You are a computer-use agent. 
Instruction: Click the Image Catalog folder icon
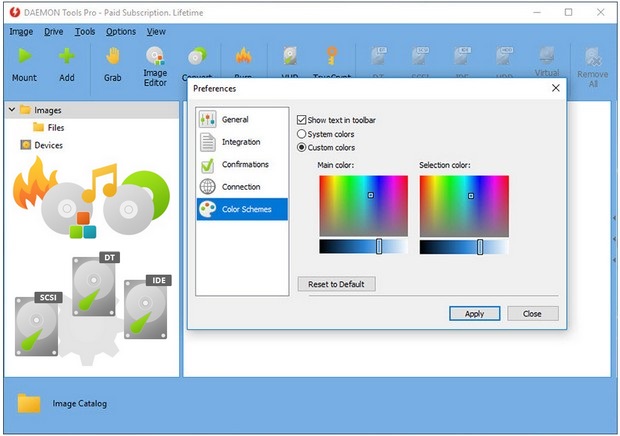(x=29, y=403)
